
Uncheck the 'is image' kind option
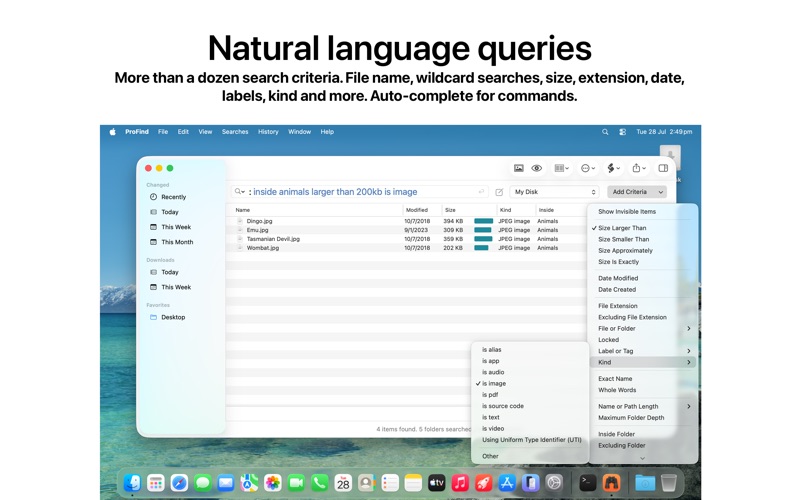coord(494,384)
